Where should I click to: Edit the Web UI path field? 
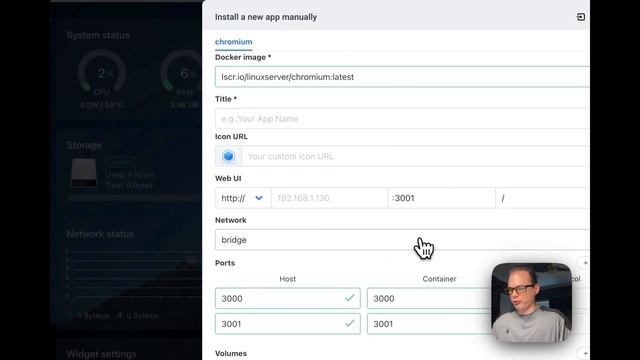pyautogui.click(x=542, y=198)
